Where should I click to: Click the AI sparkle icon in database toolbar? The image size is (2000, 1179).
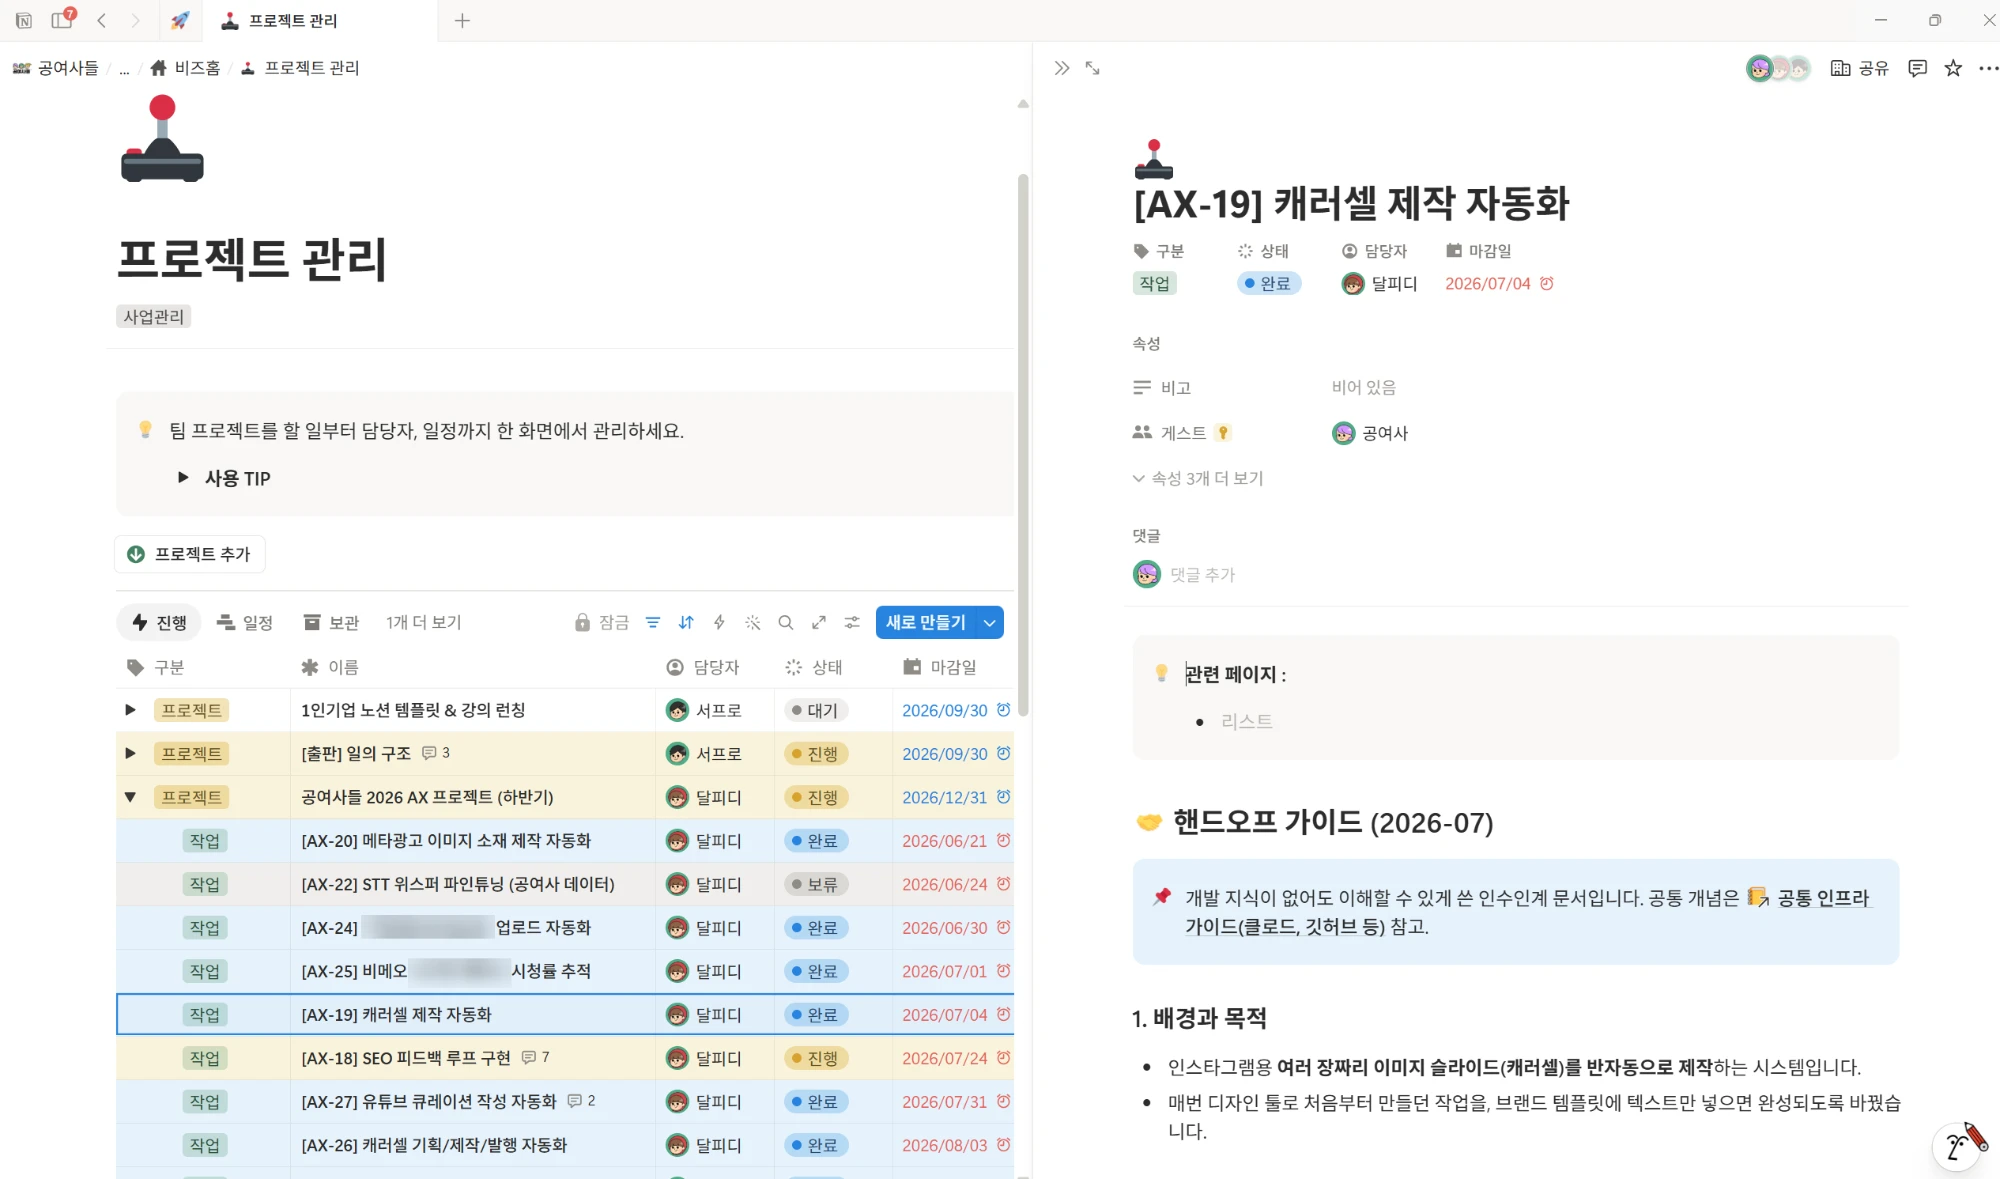(x=753, y=622)
